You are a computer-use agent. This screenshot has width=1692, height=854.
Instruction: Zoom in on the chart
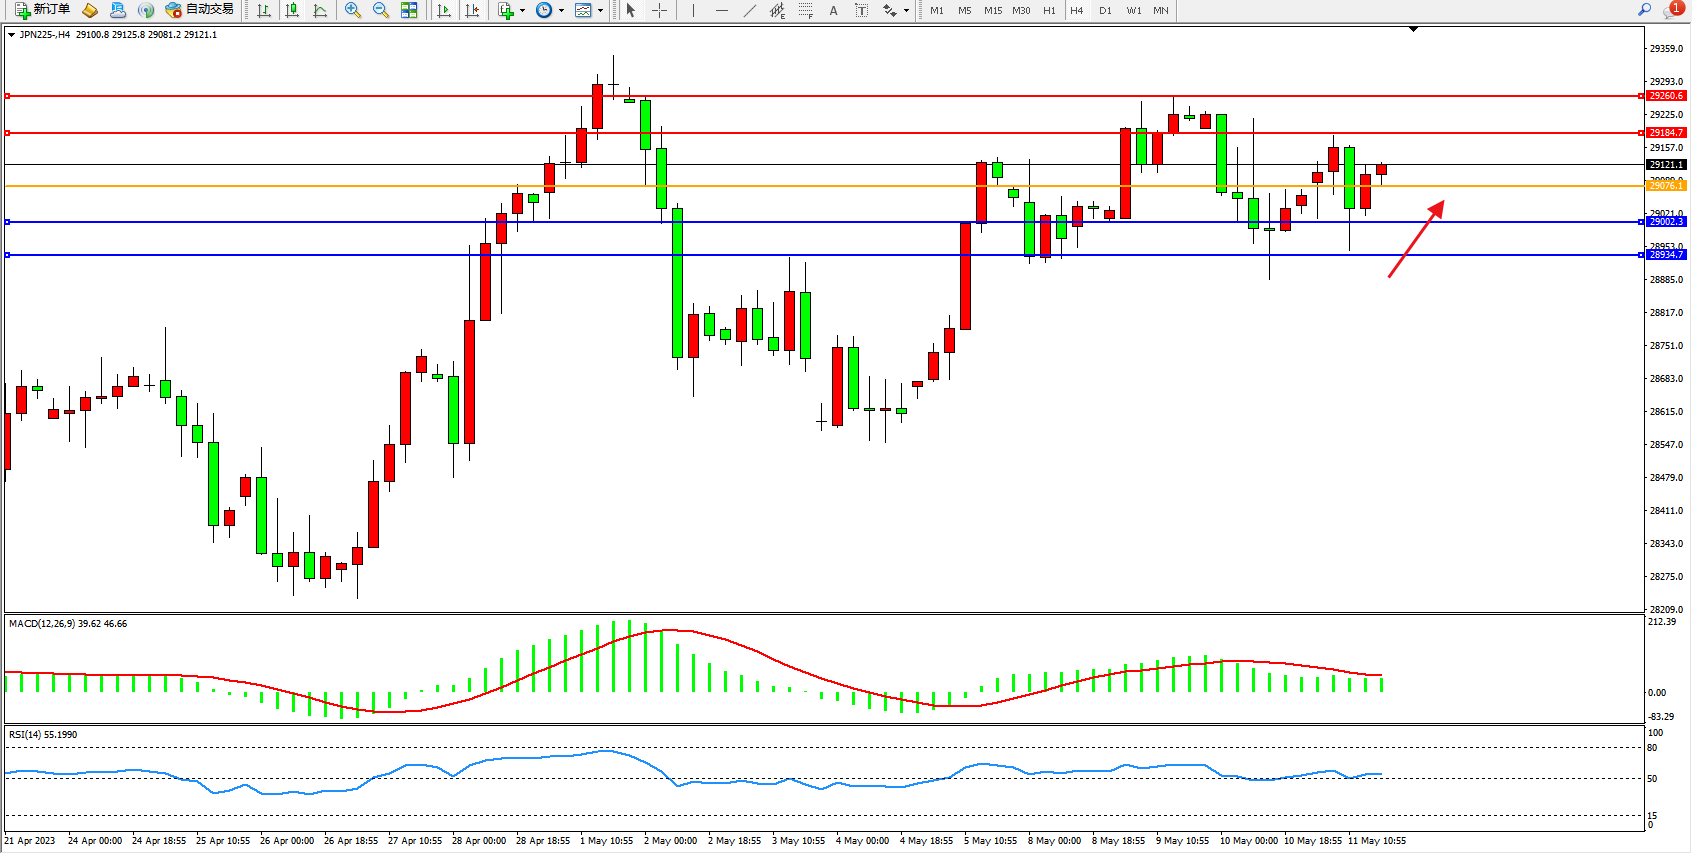(352, 10)
